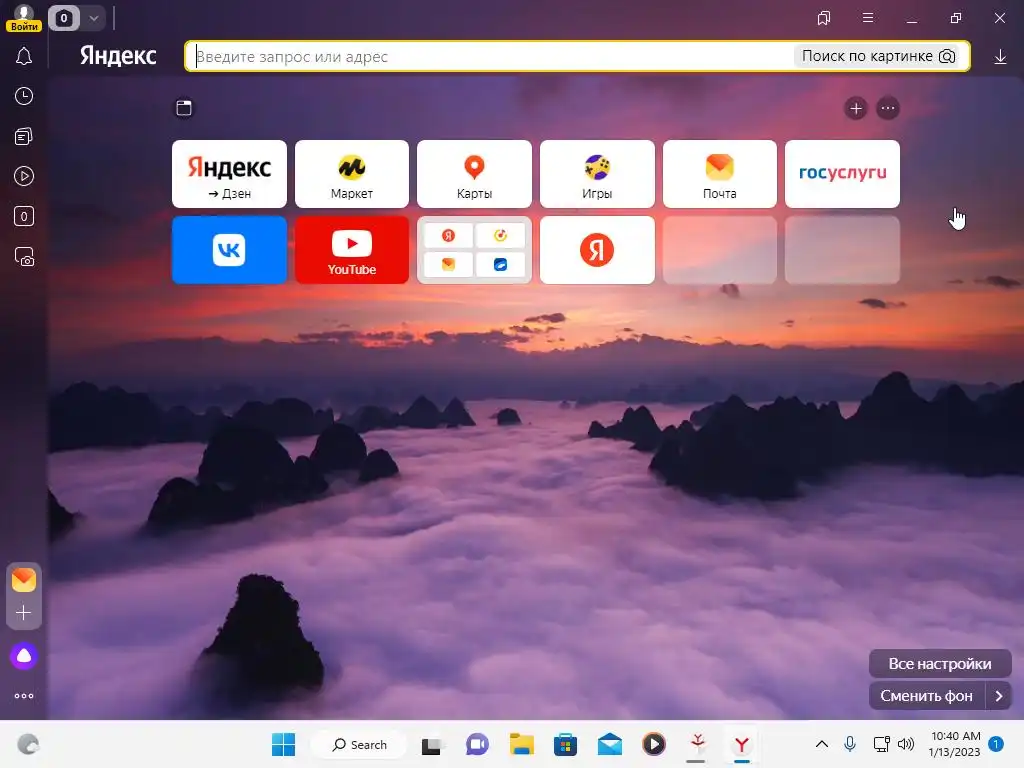The height and width of the screenshot is (768, 1024).
Task: Open the volume tray icon
Action: (x=906, y=744)
